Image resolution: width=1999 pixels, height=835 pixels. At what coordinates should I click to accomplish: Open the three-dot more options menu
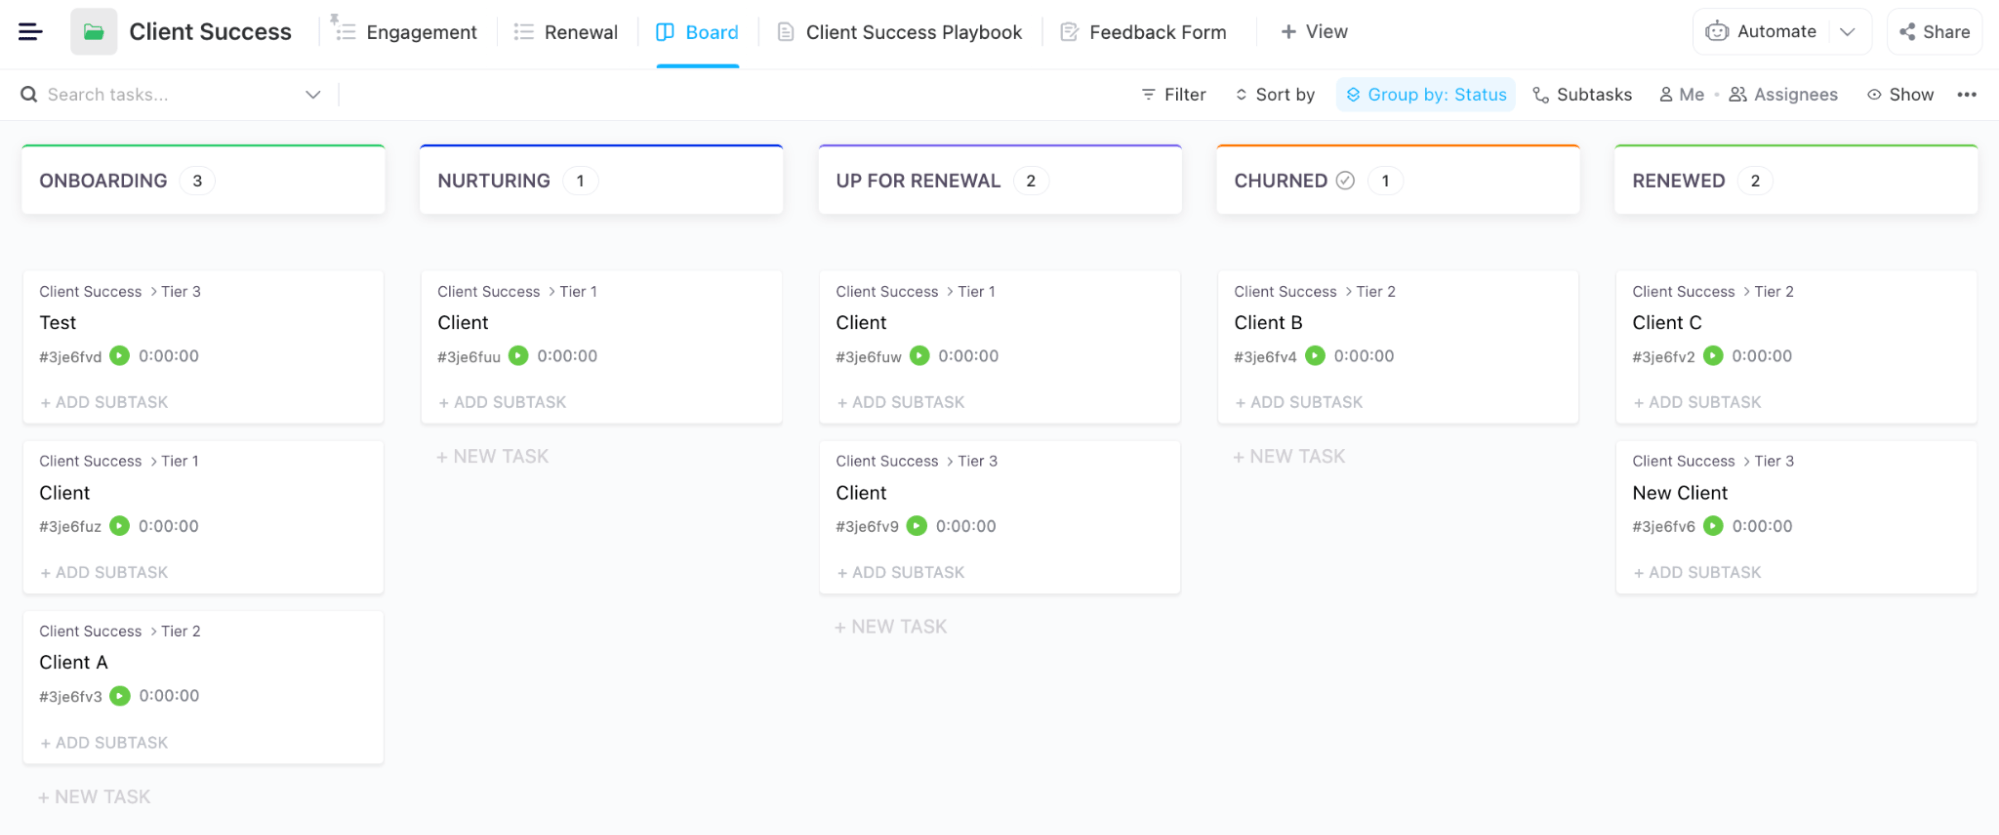click(x=1966, y=95)
